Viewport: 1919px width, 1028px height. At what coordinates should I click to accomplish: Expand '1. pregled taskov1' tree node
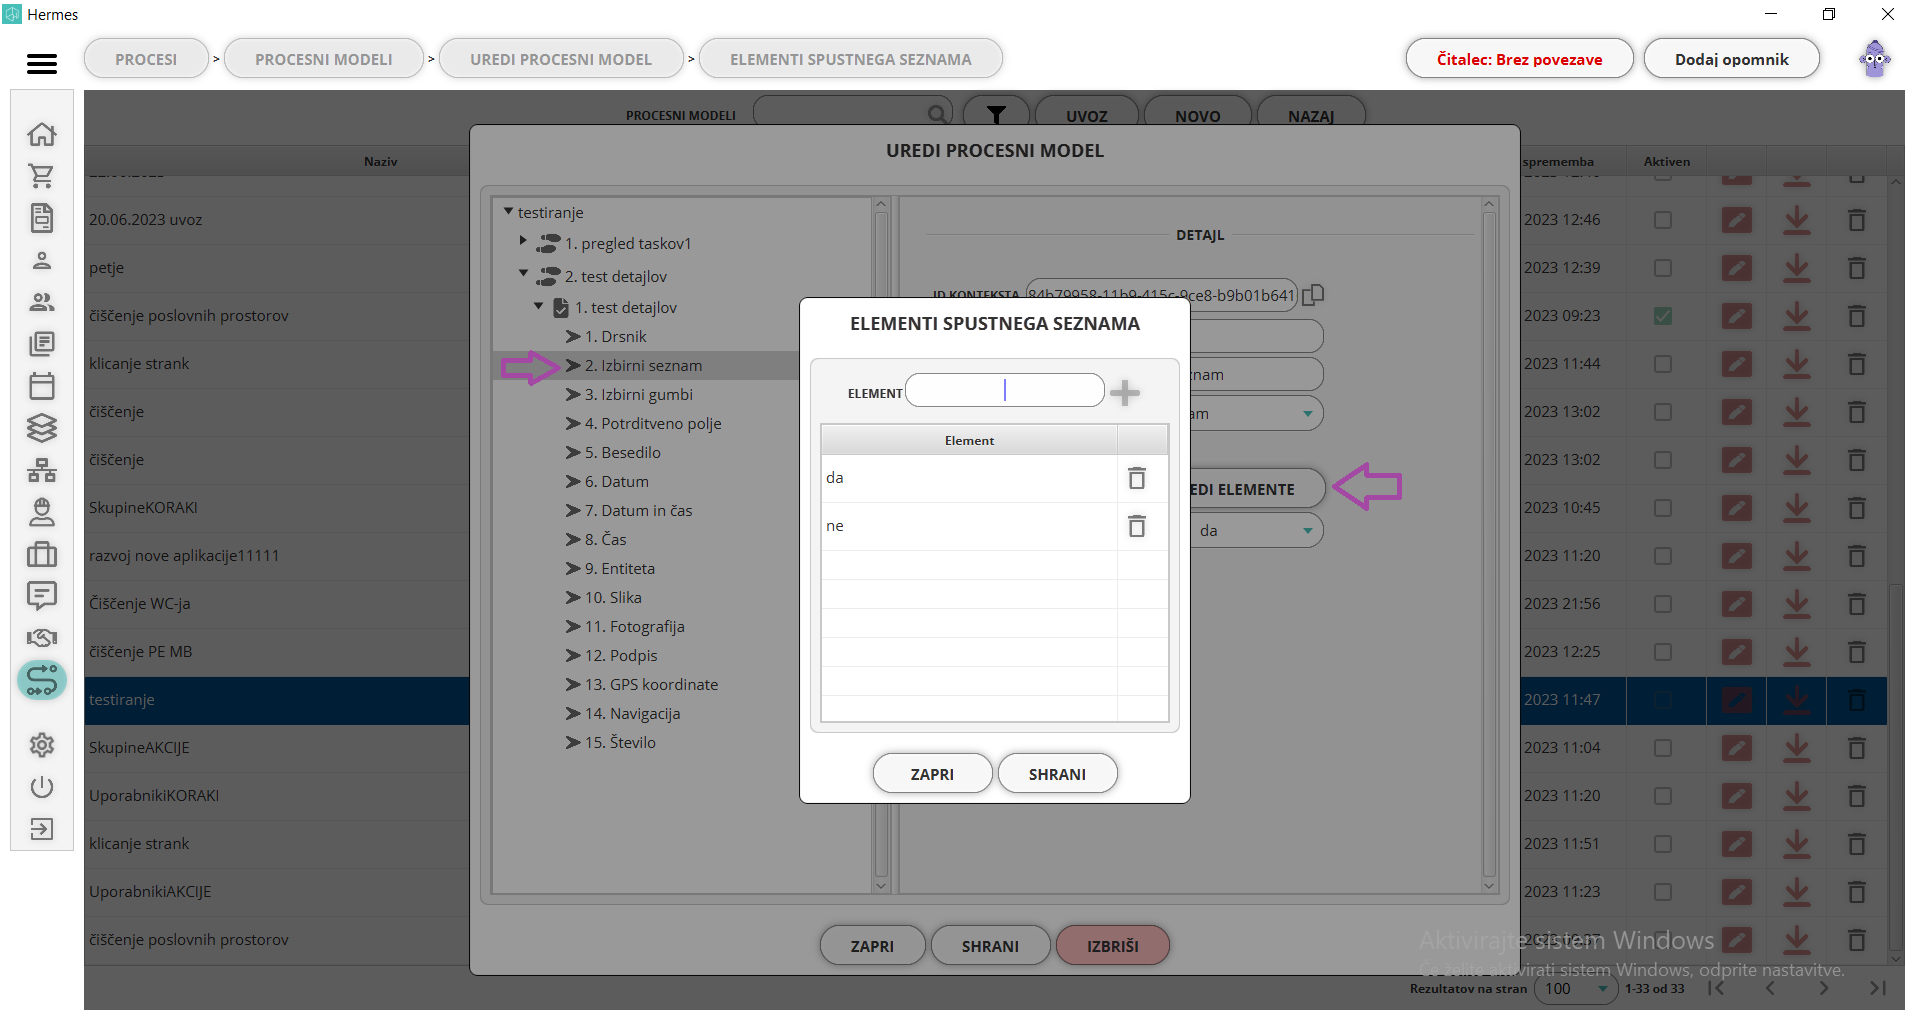click(x=523, y=240)
